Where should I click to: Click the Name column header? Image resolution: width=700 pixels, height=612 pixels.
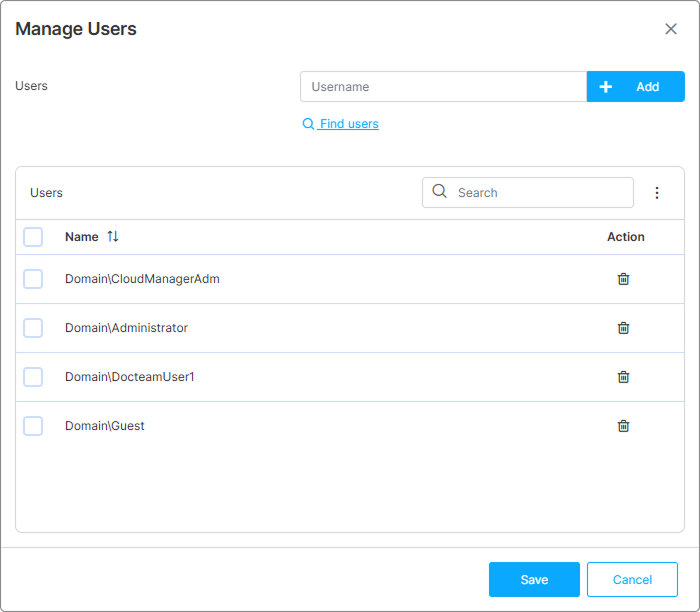pyautogui.click(x=82, y=237)
